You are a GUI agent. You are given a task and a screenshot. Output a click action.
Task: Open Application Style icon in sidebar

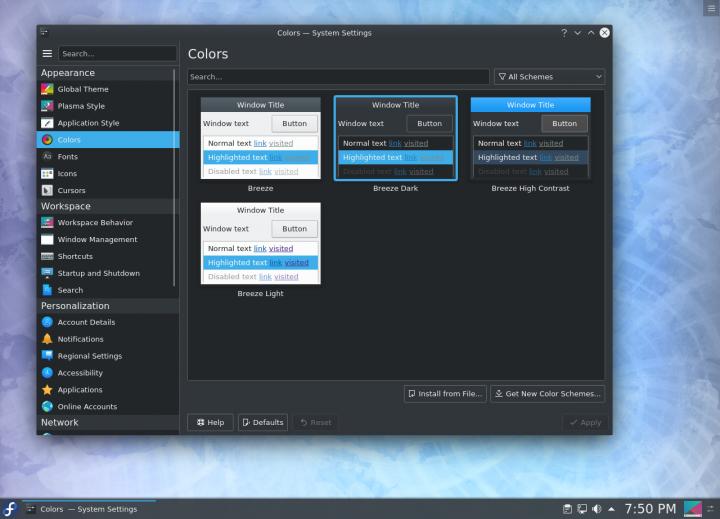coord(47,123)
